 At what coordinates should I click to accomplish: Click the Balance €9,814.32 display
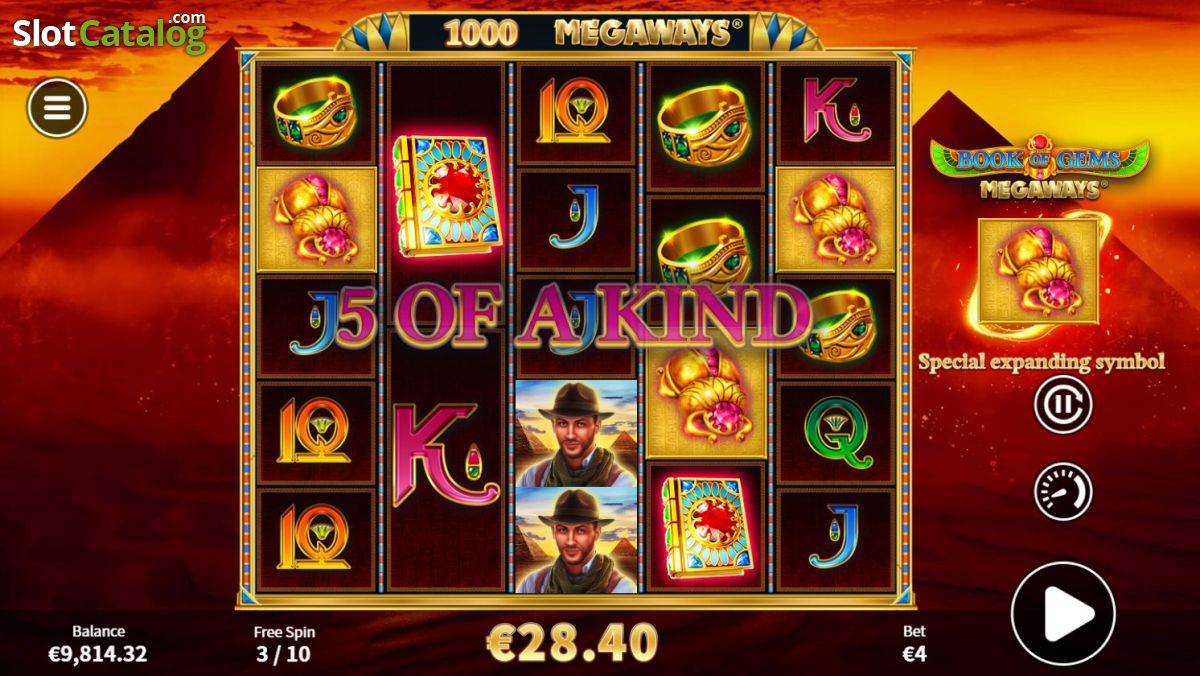[98, 643]
